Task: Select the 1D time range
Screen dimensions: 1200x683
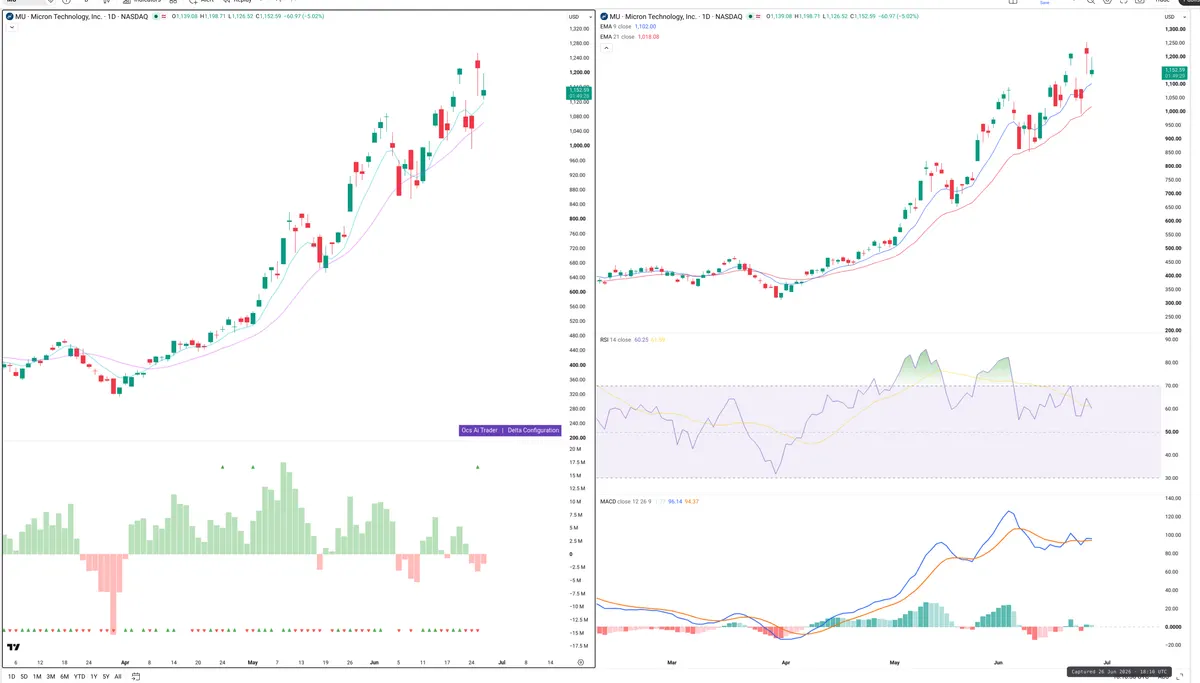Action: click(11, 677)
